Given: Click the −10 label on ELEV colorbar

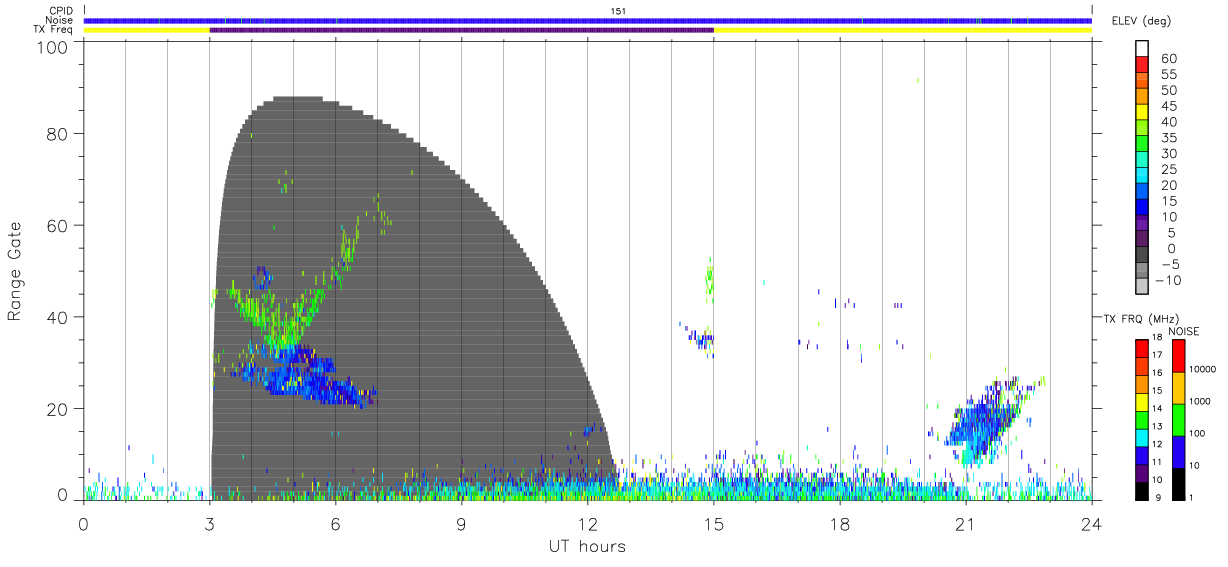Looking at the screenshot, I should point(1167,280).
